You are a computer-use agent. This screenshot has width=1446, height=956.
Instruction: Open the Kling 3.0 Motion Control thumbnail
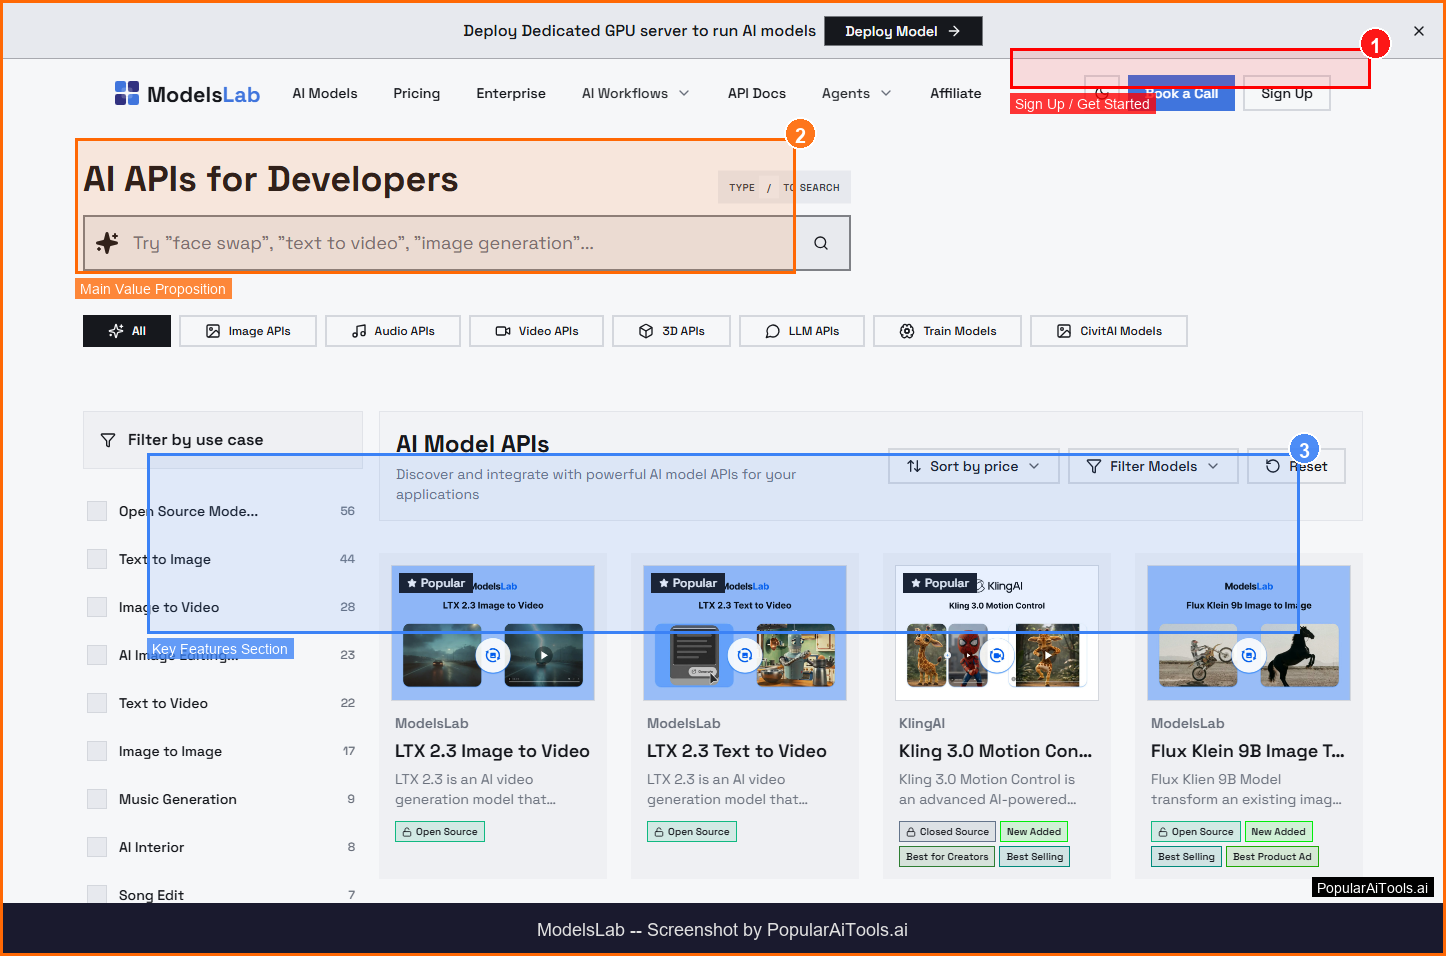(997, 633)
